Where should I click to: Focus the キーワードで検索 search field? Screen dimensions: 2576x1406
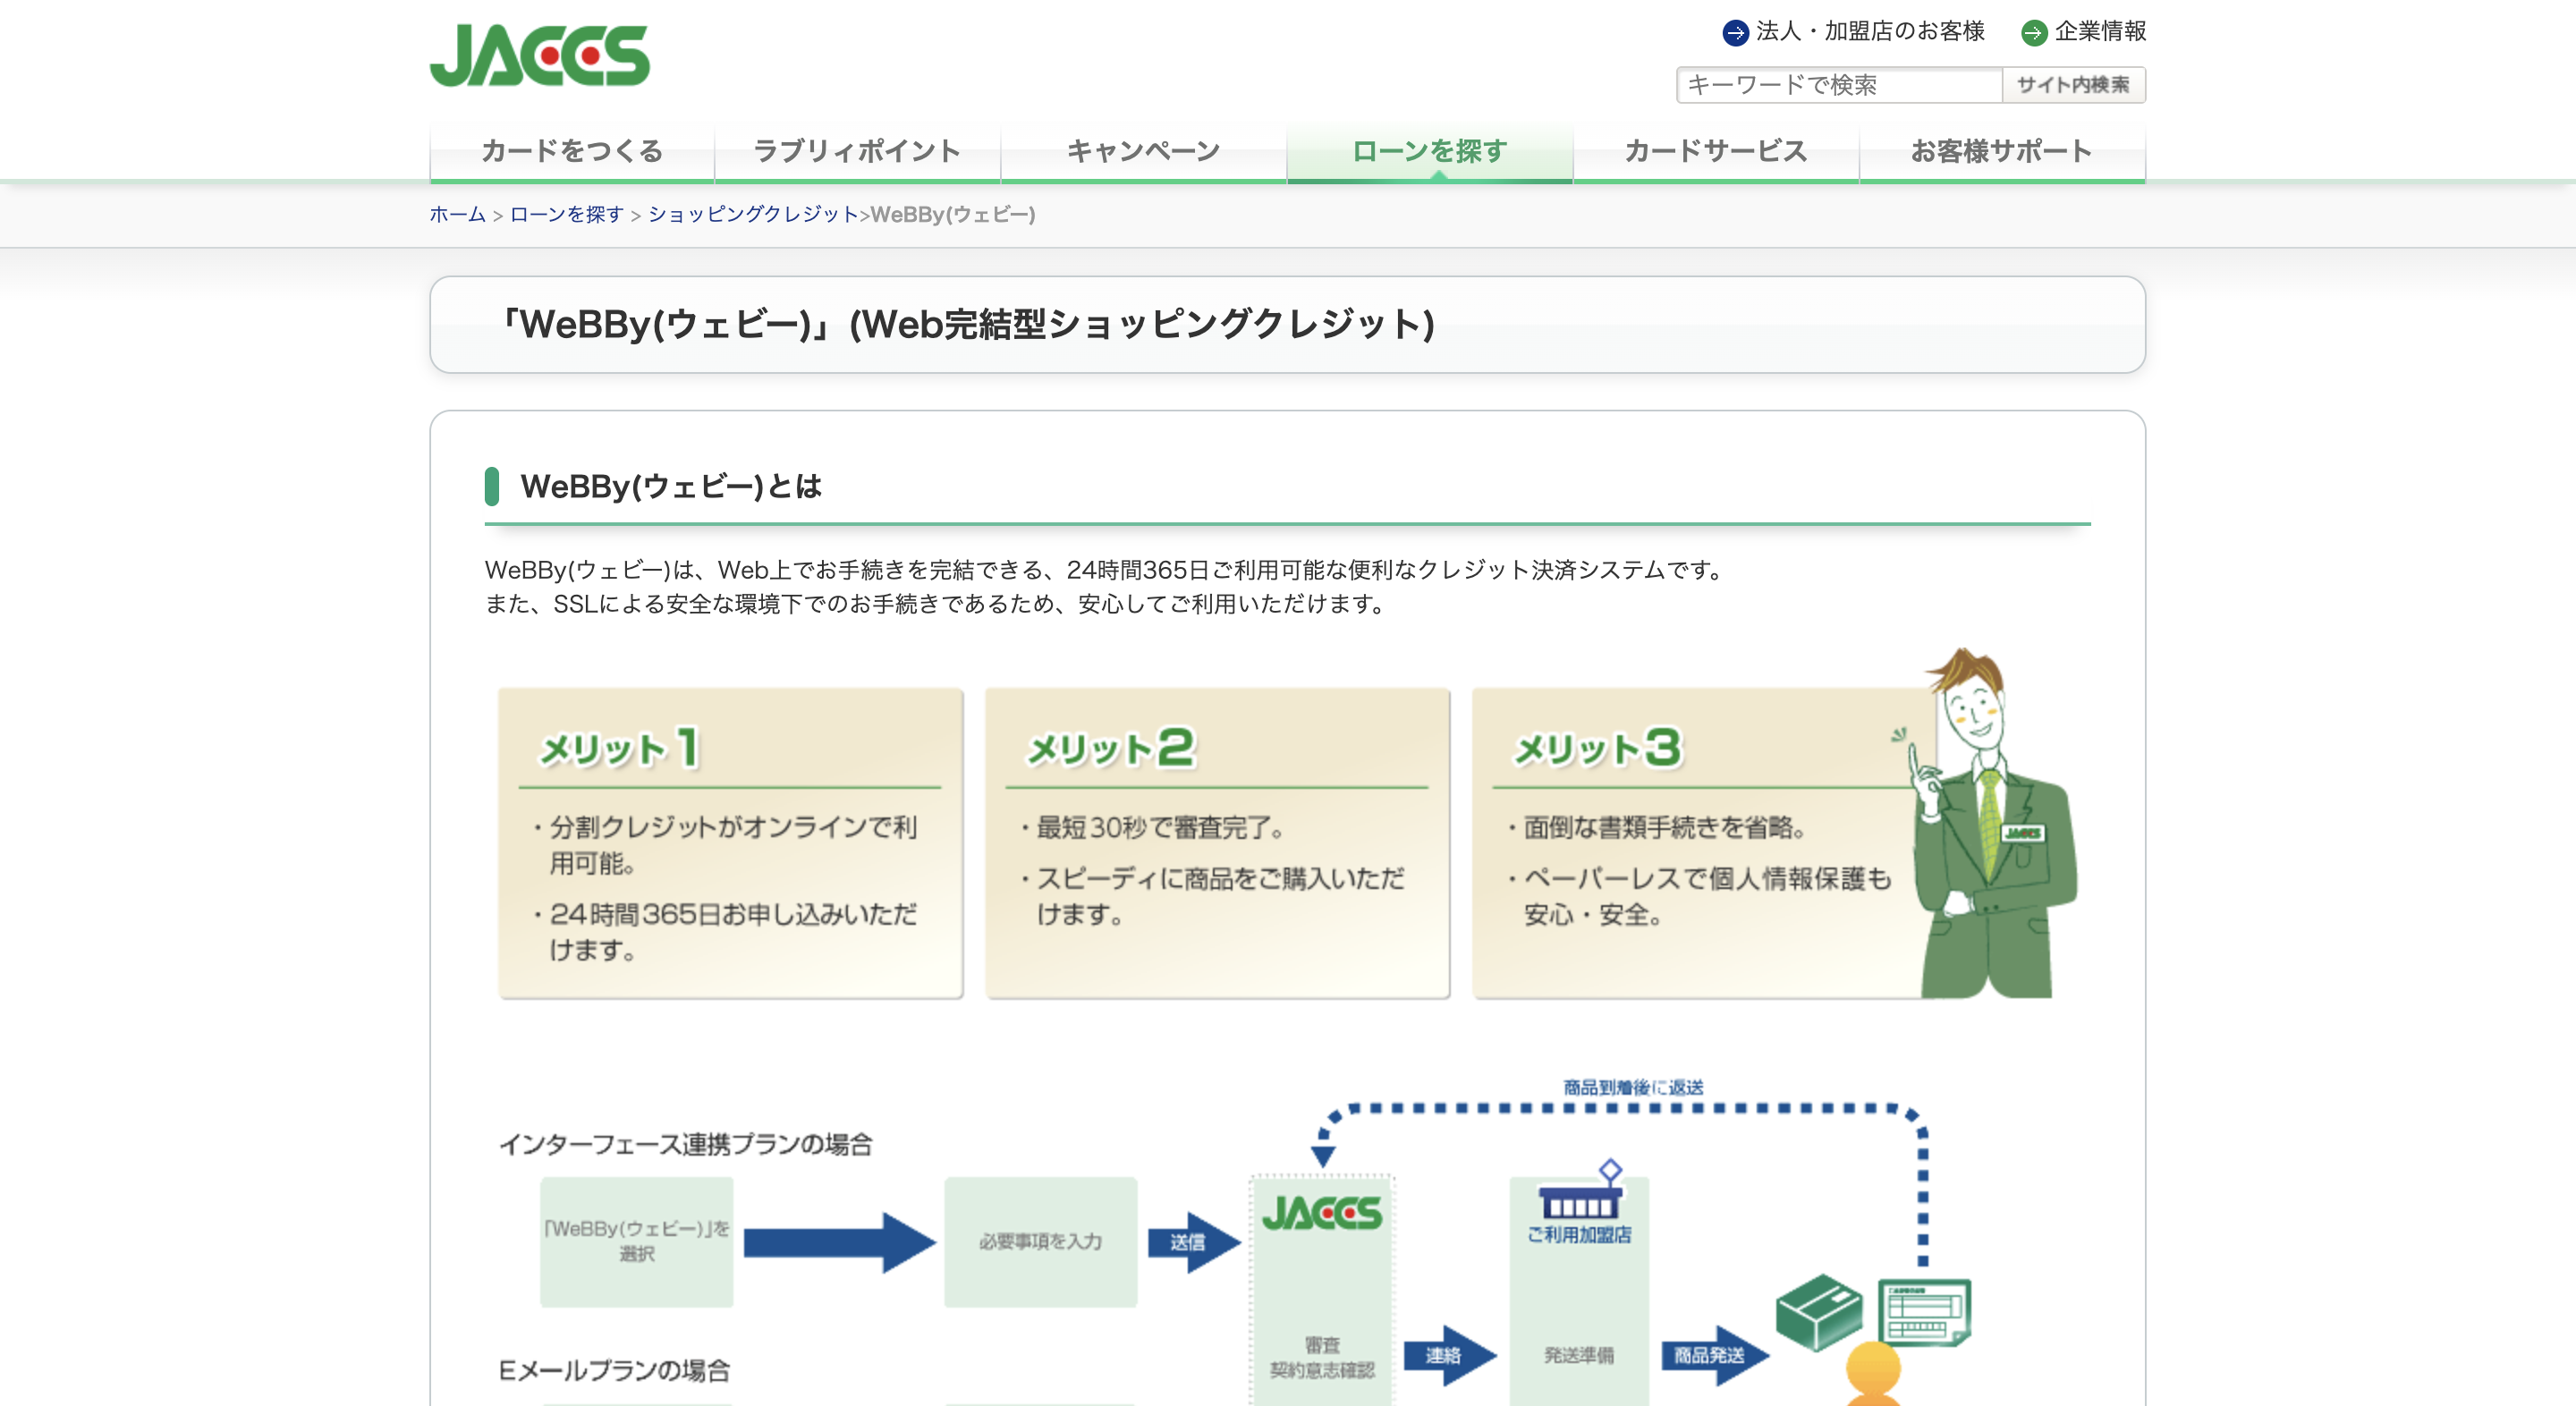point(1840,85)
